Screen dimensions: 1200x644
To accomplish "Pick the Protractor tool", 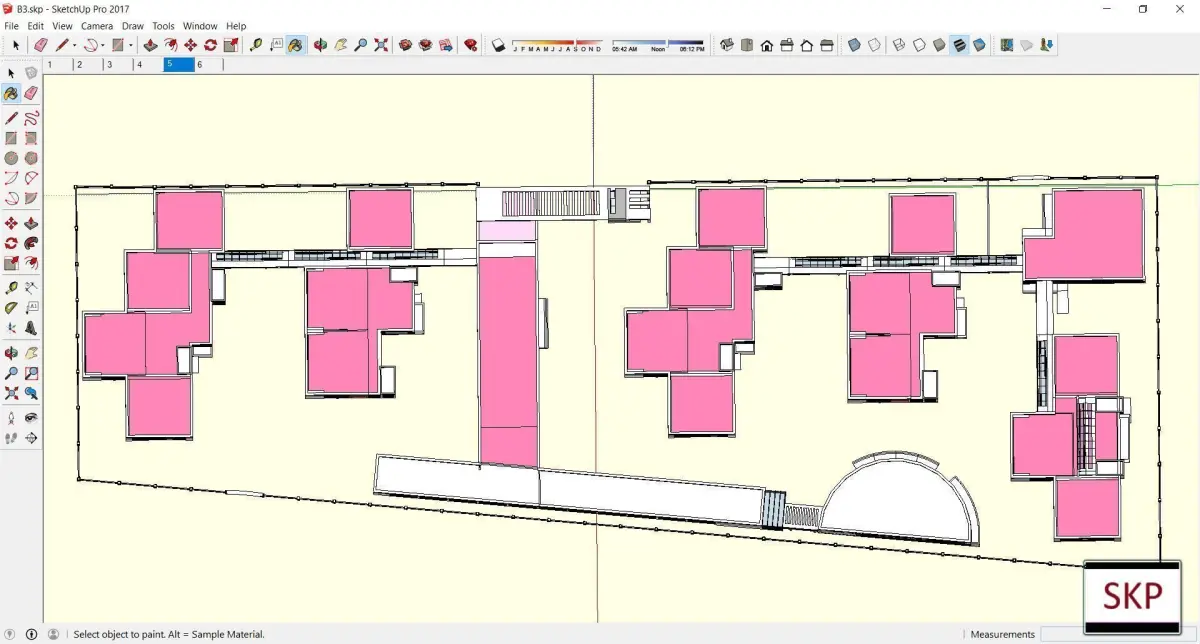I will 11,307.
